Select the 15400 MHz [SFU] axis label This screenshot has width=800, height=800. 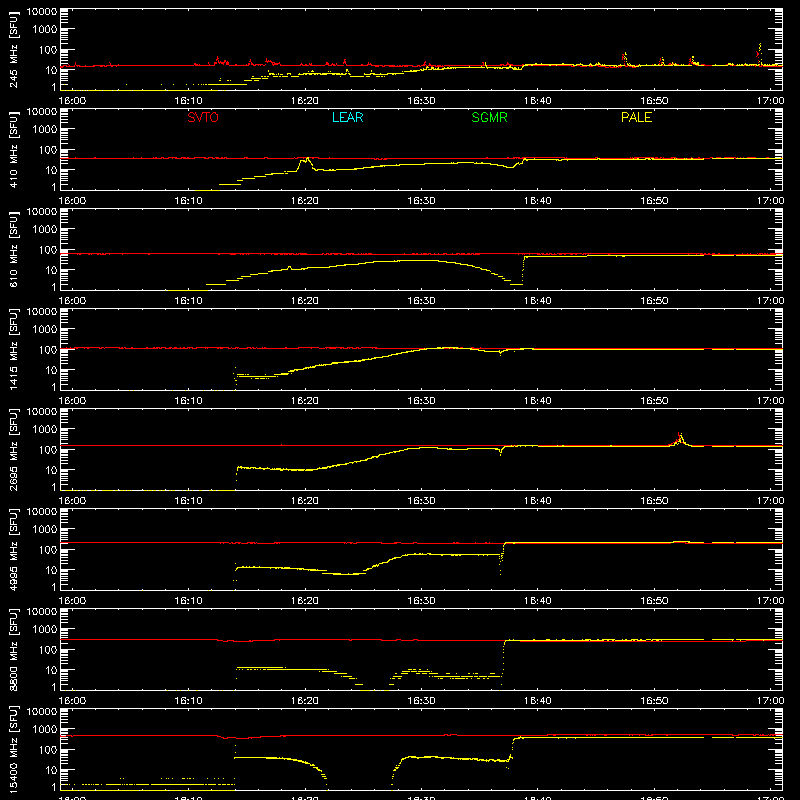click(14, 749)
